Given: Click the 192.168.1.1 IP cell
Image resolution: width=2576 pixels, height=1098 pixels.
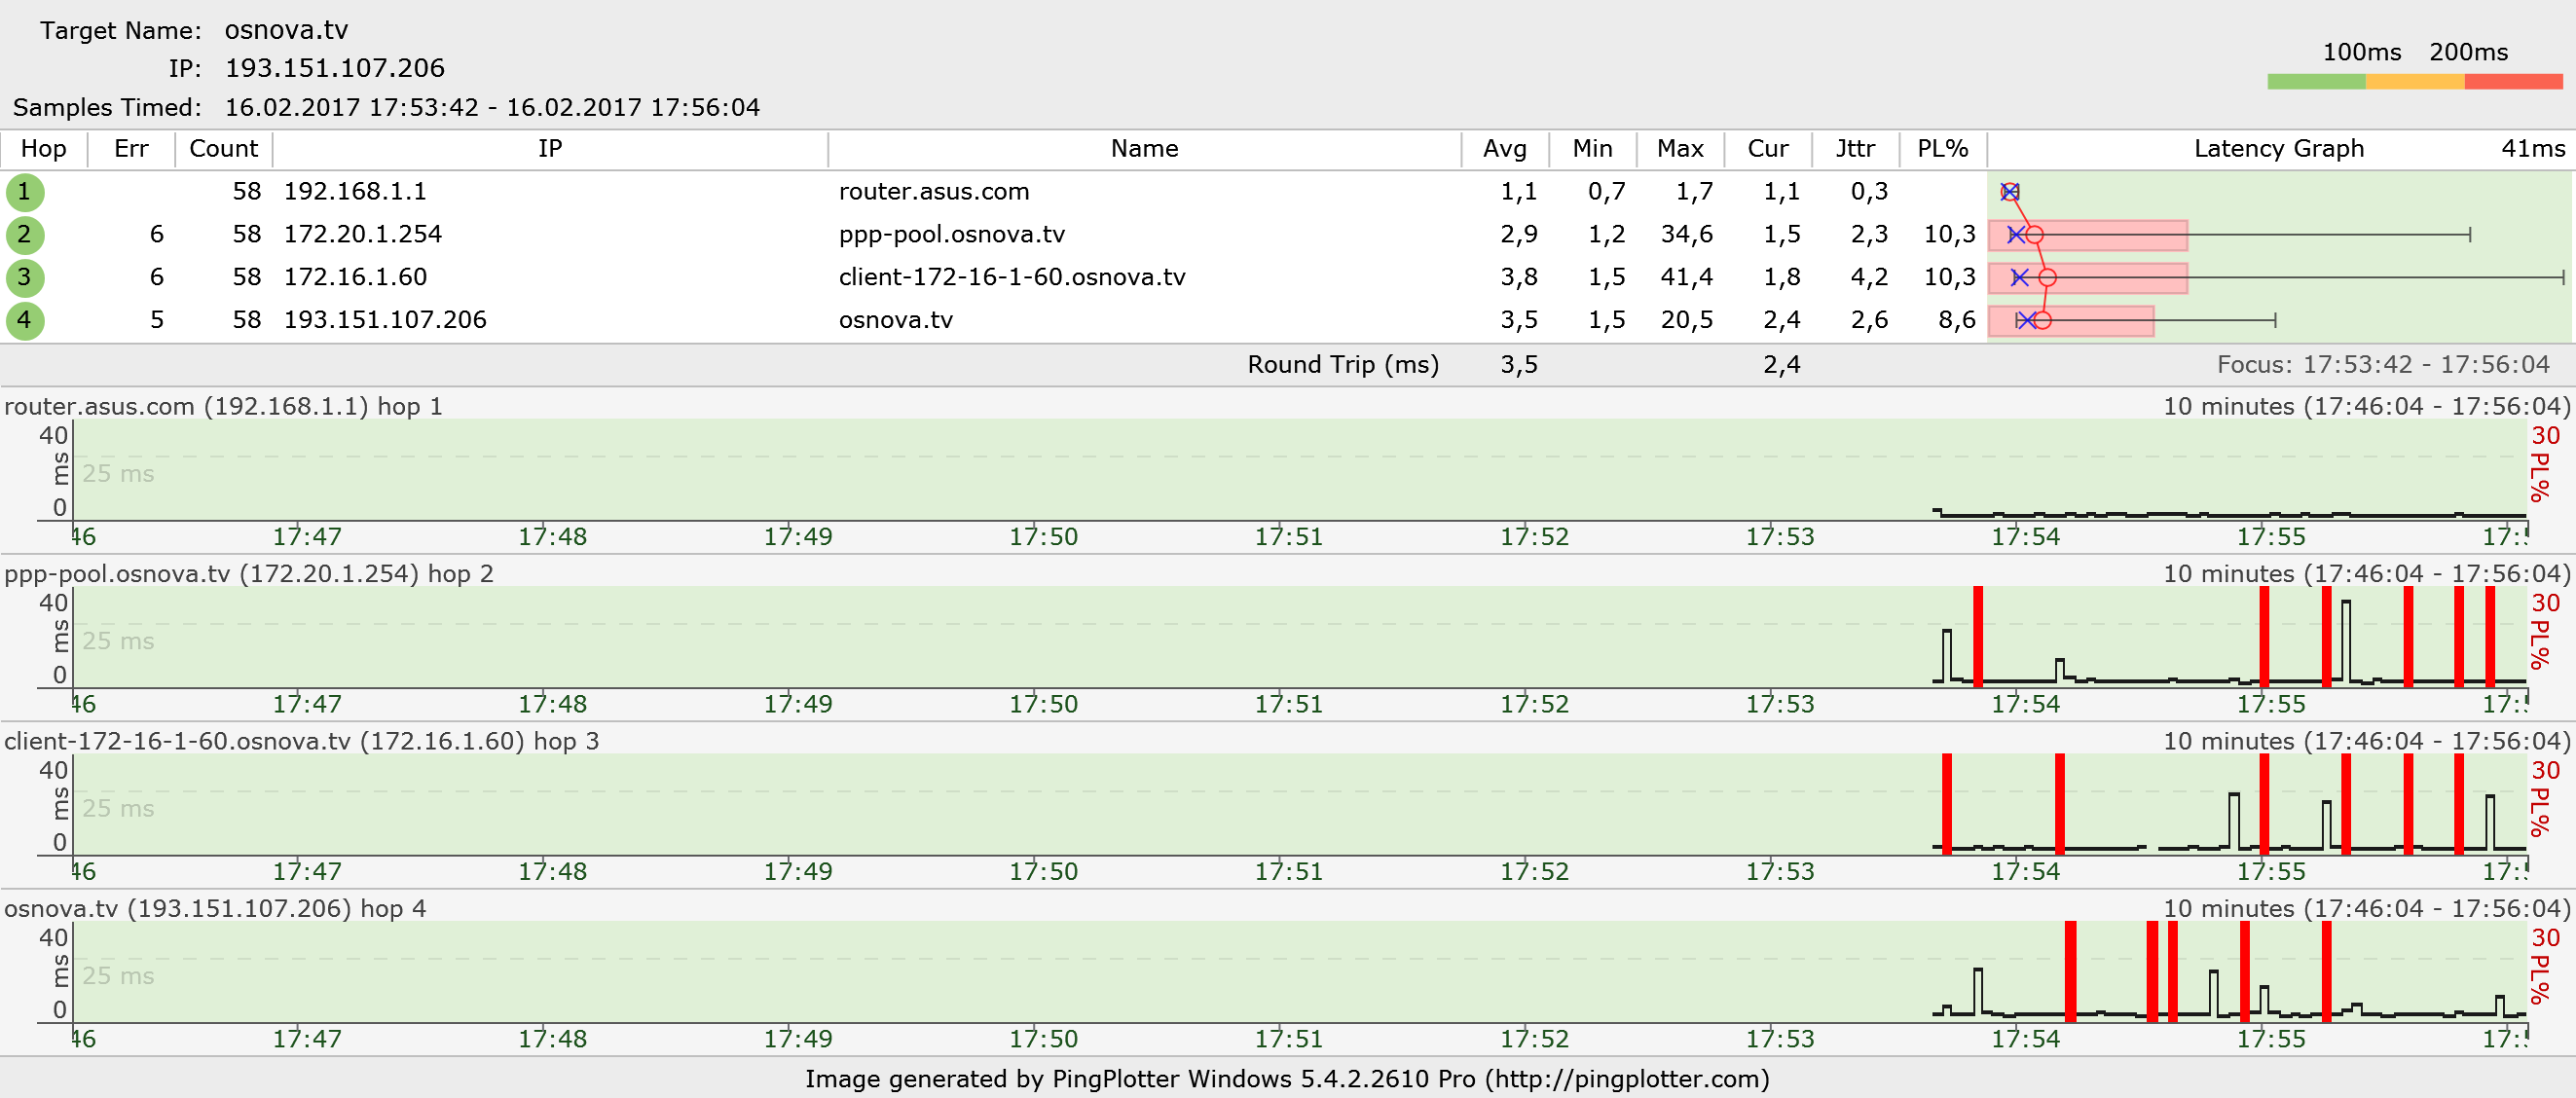Looking at the screenshot, I should click(355, 191).
